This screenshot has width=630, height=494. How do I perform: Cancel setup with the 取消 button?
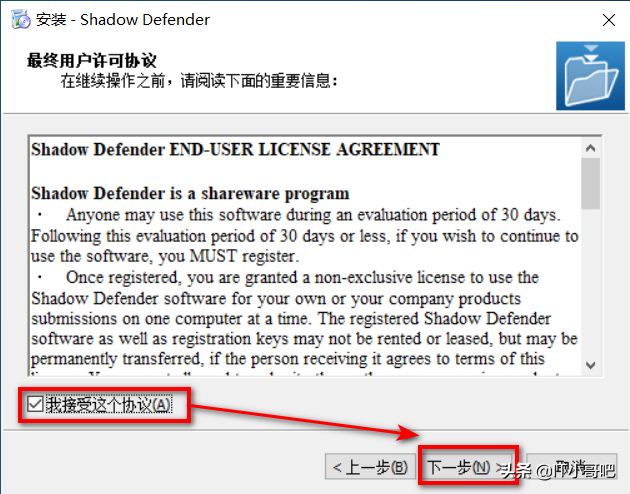pyautogui.click(x=572, y=467)
